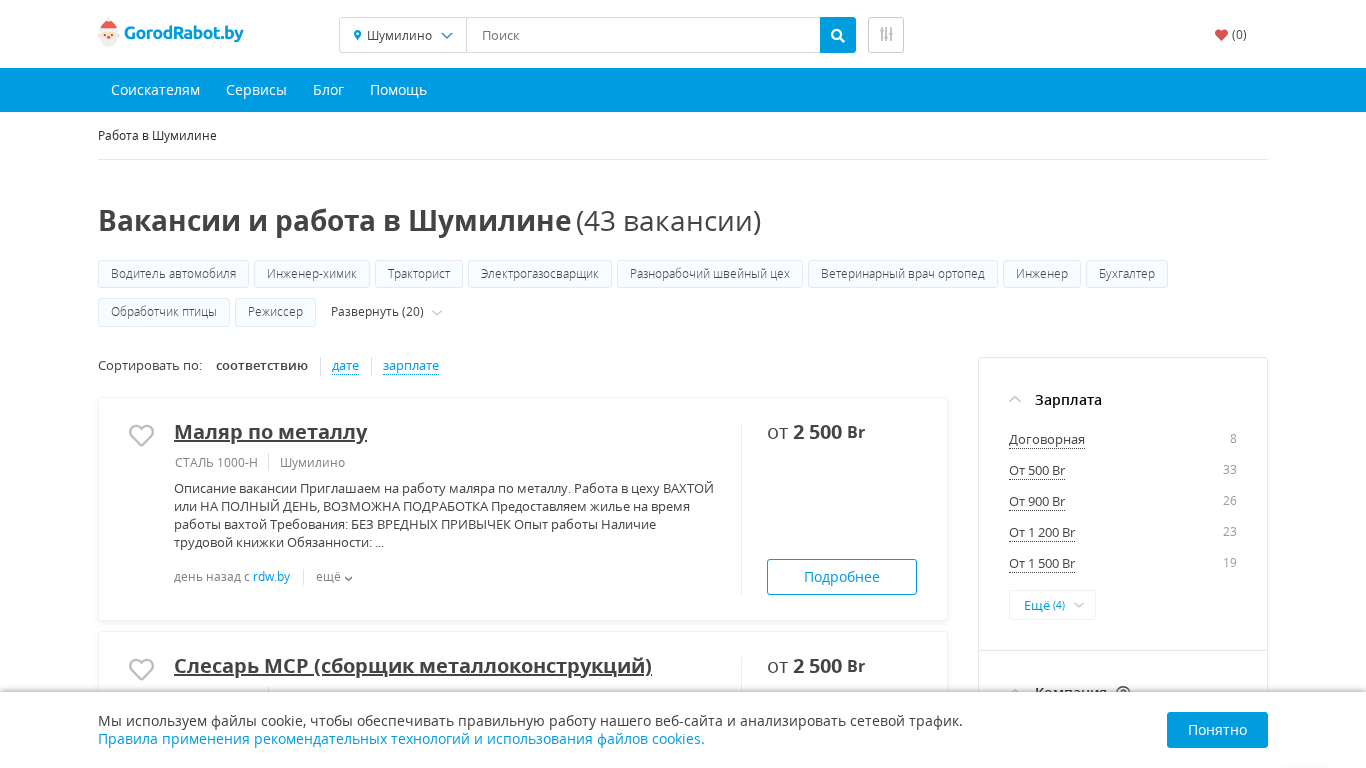Click Подробнее for Маляр по металлу
The height and width of the screenshot is (768, 1366).
[841, 577]
